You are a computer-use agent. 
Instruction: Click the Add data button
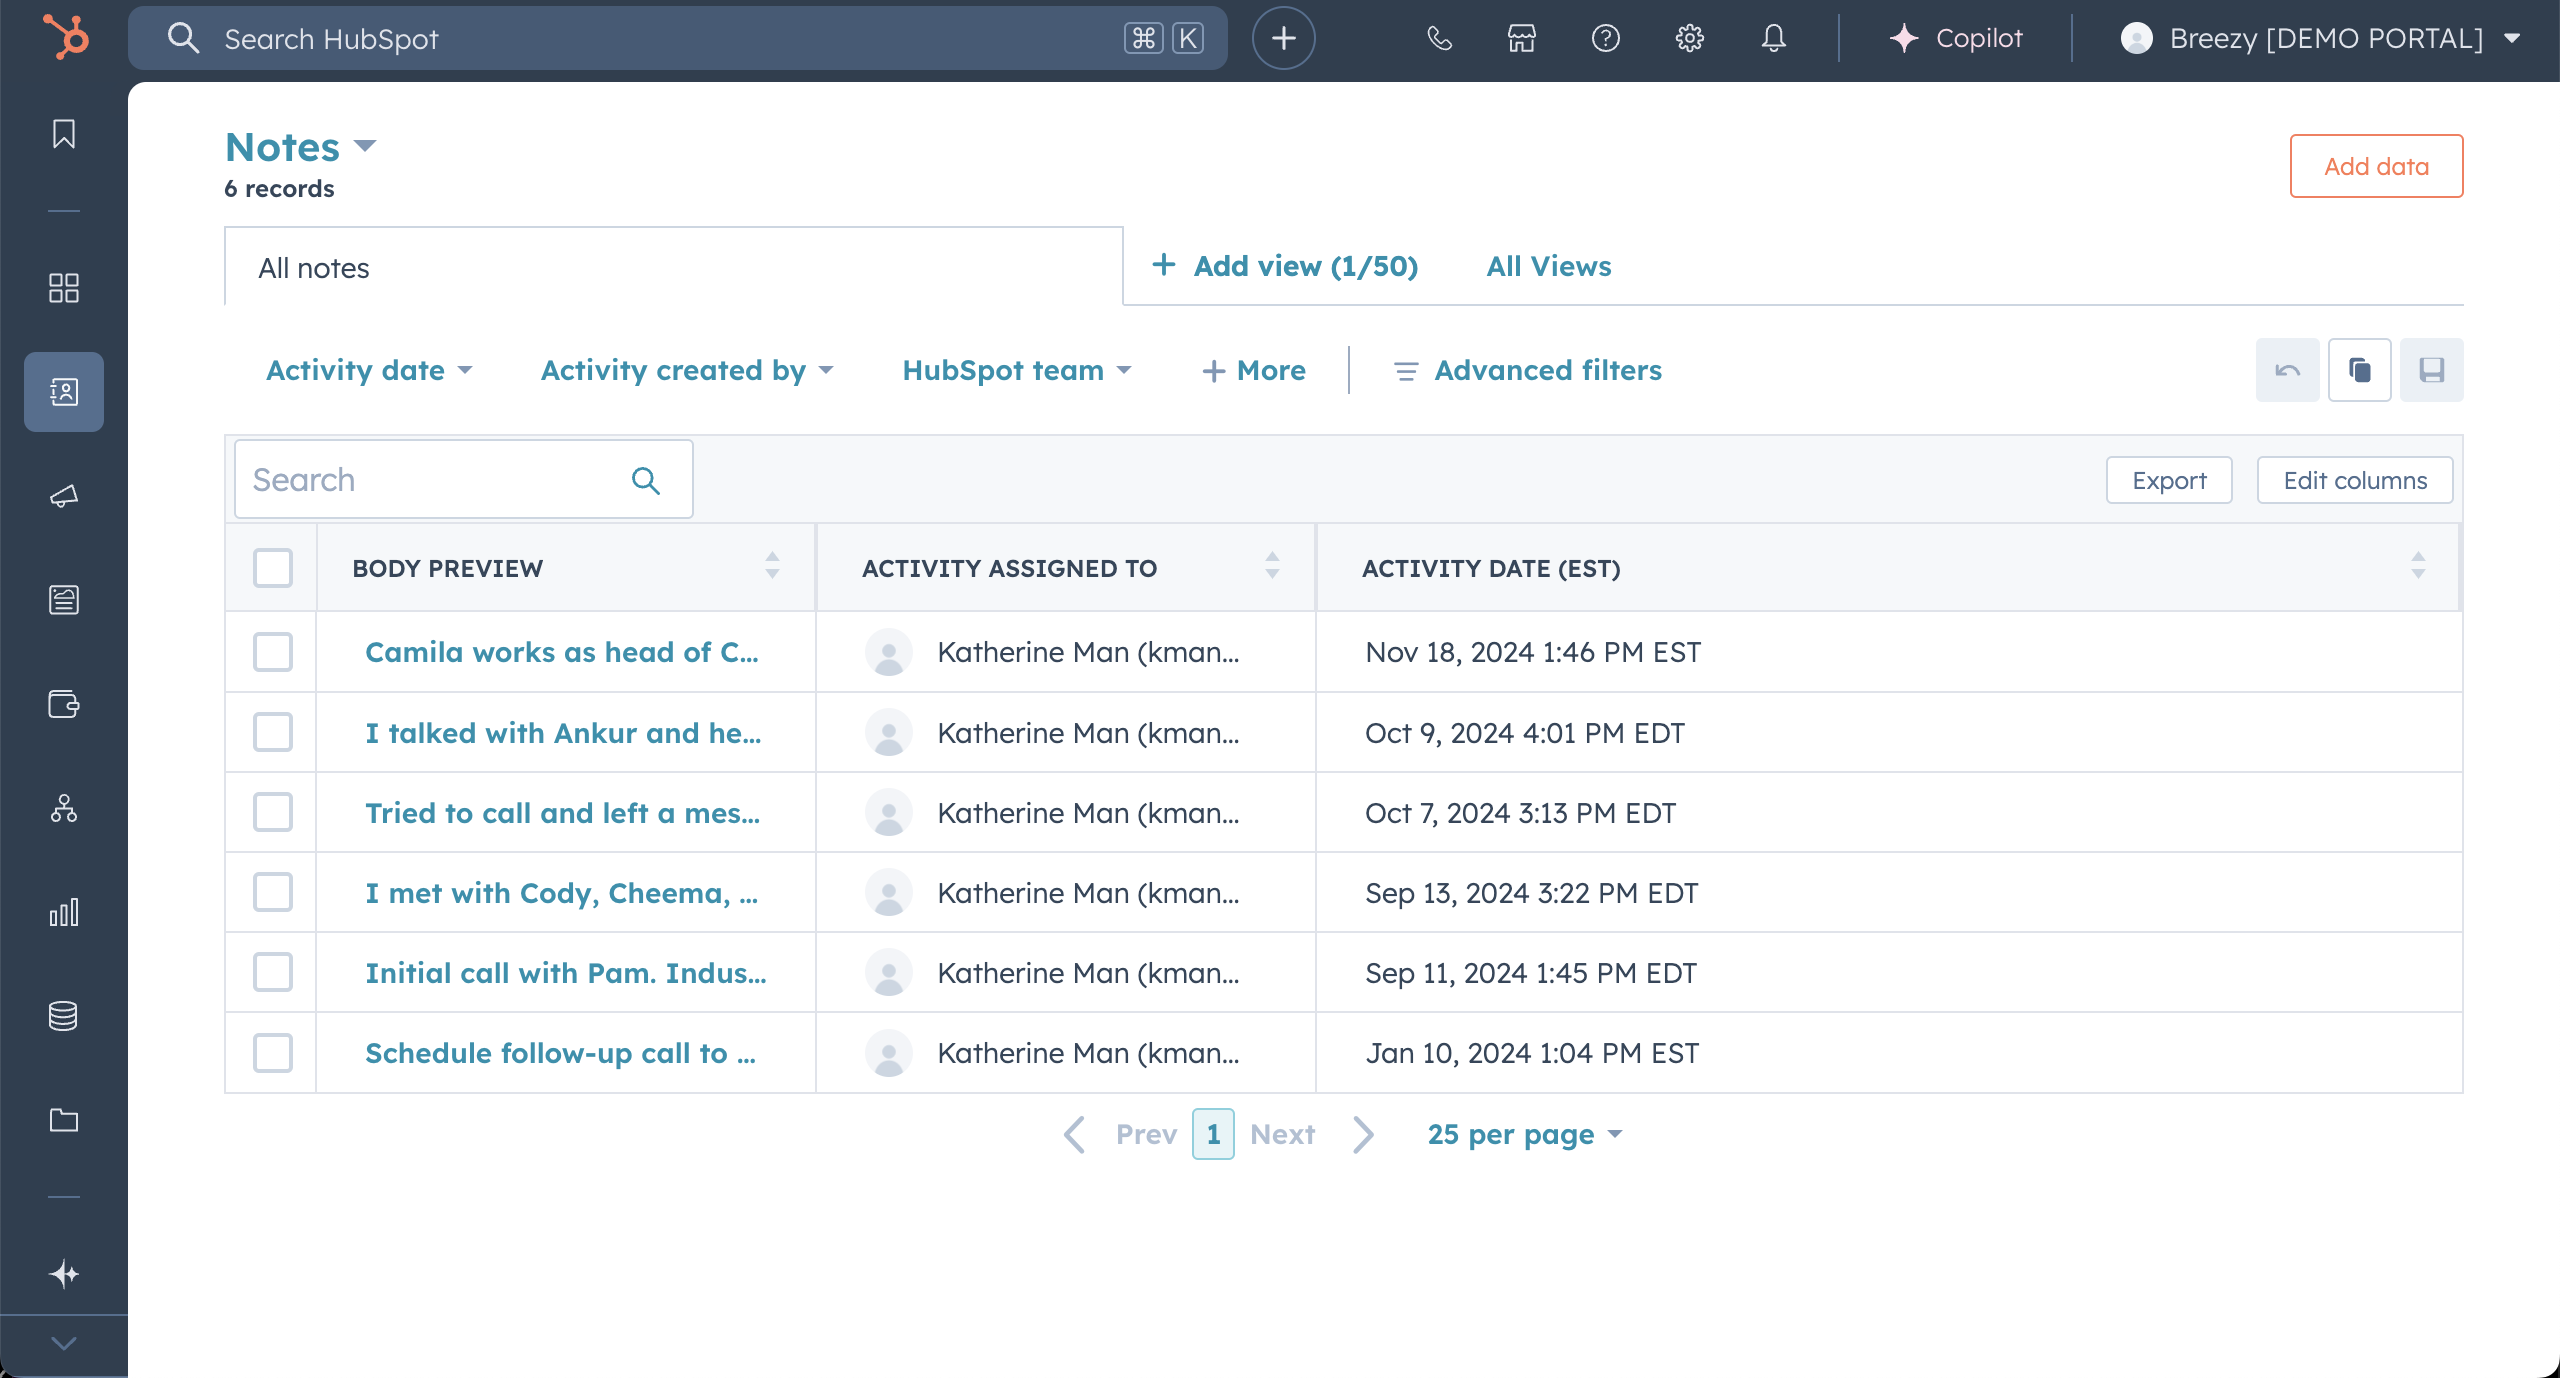(2376, 166)
